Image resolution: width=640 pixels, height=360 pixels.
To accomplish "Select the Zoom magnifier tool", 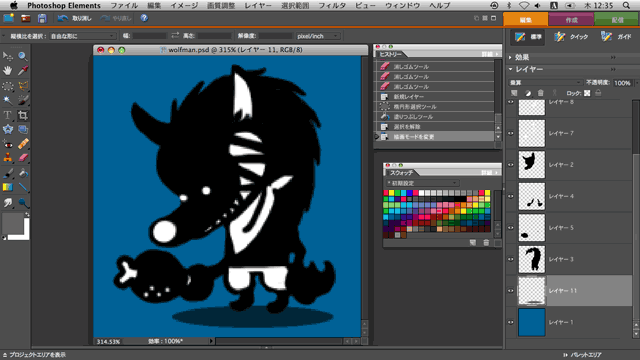I will pos(23,56).
